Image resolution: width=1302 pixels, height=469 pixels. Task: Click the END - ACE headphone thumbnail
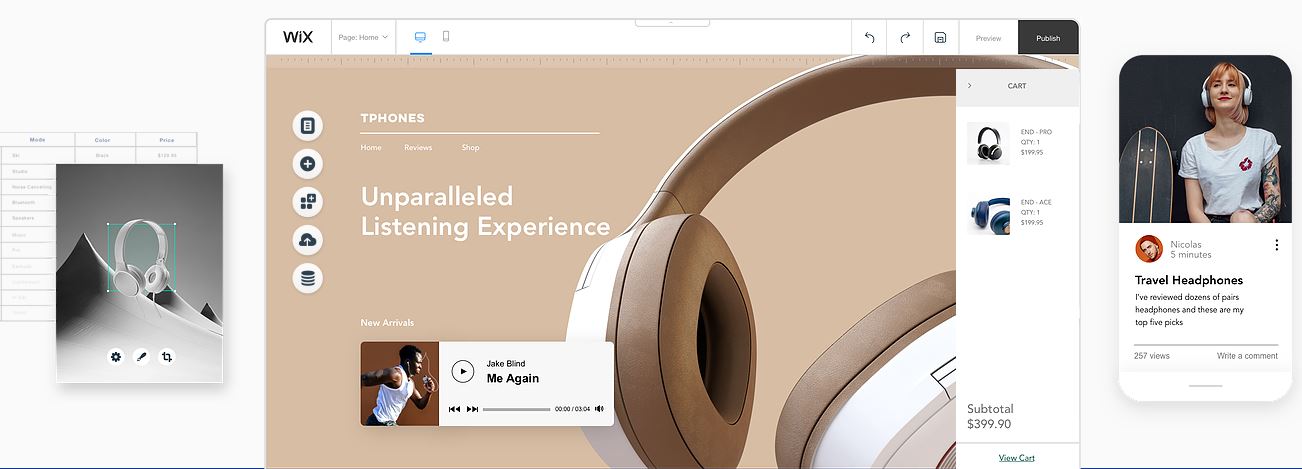point(988,214)
